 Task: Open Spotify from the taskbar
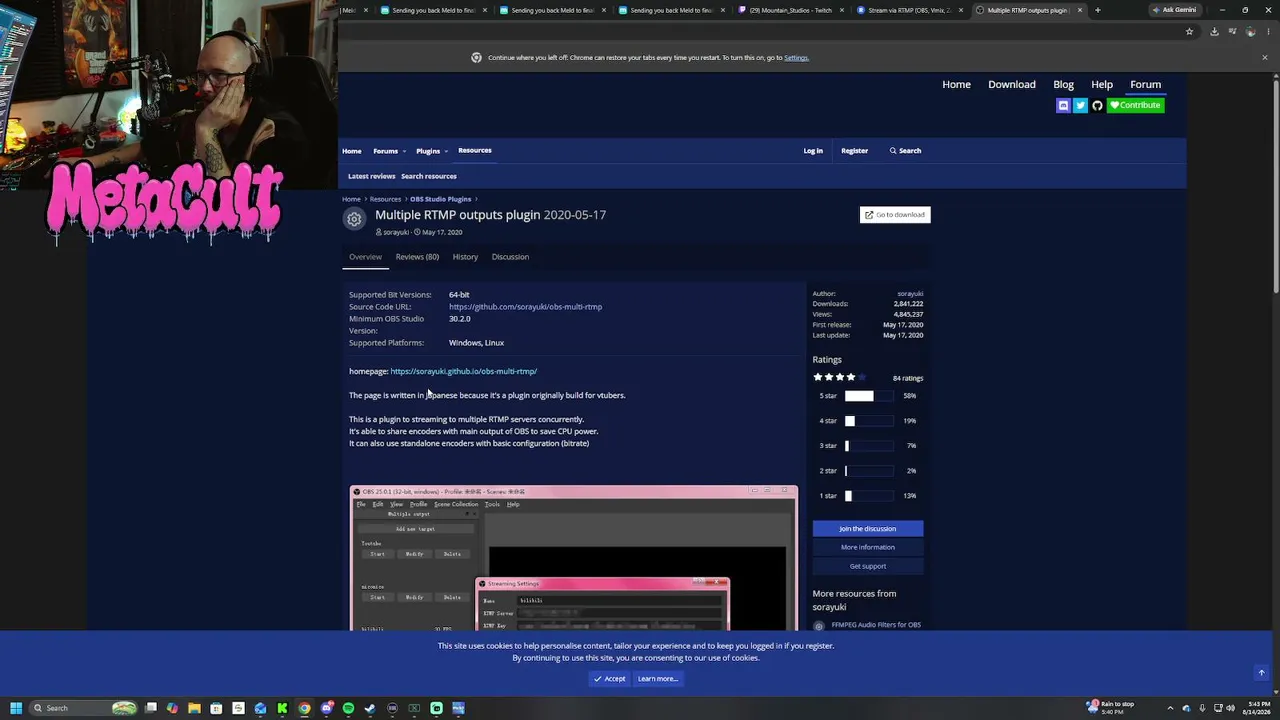click(348, 708)
